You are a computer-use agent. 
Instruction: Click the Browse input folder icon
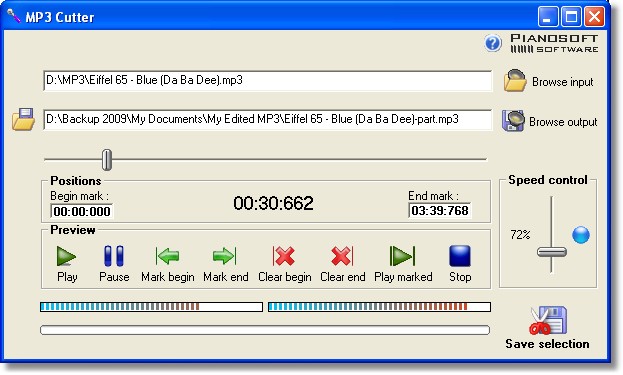pos(515,81)
